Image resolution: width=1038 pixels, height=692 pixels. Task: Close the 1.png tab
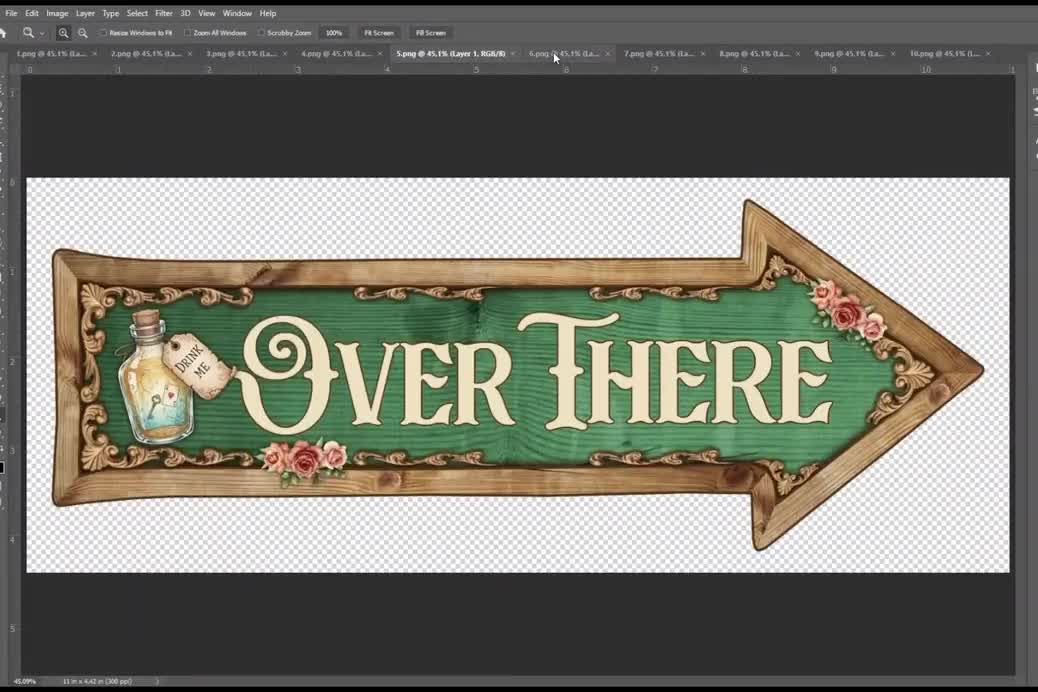coord(95,54)
